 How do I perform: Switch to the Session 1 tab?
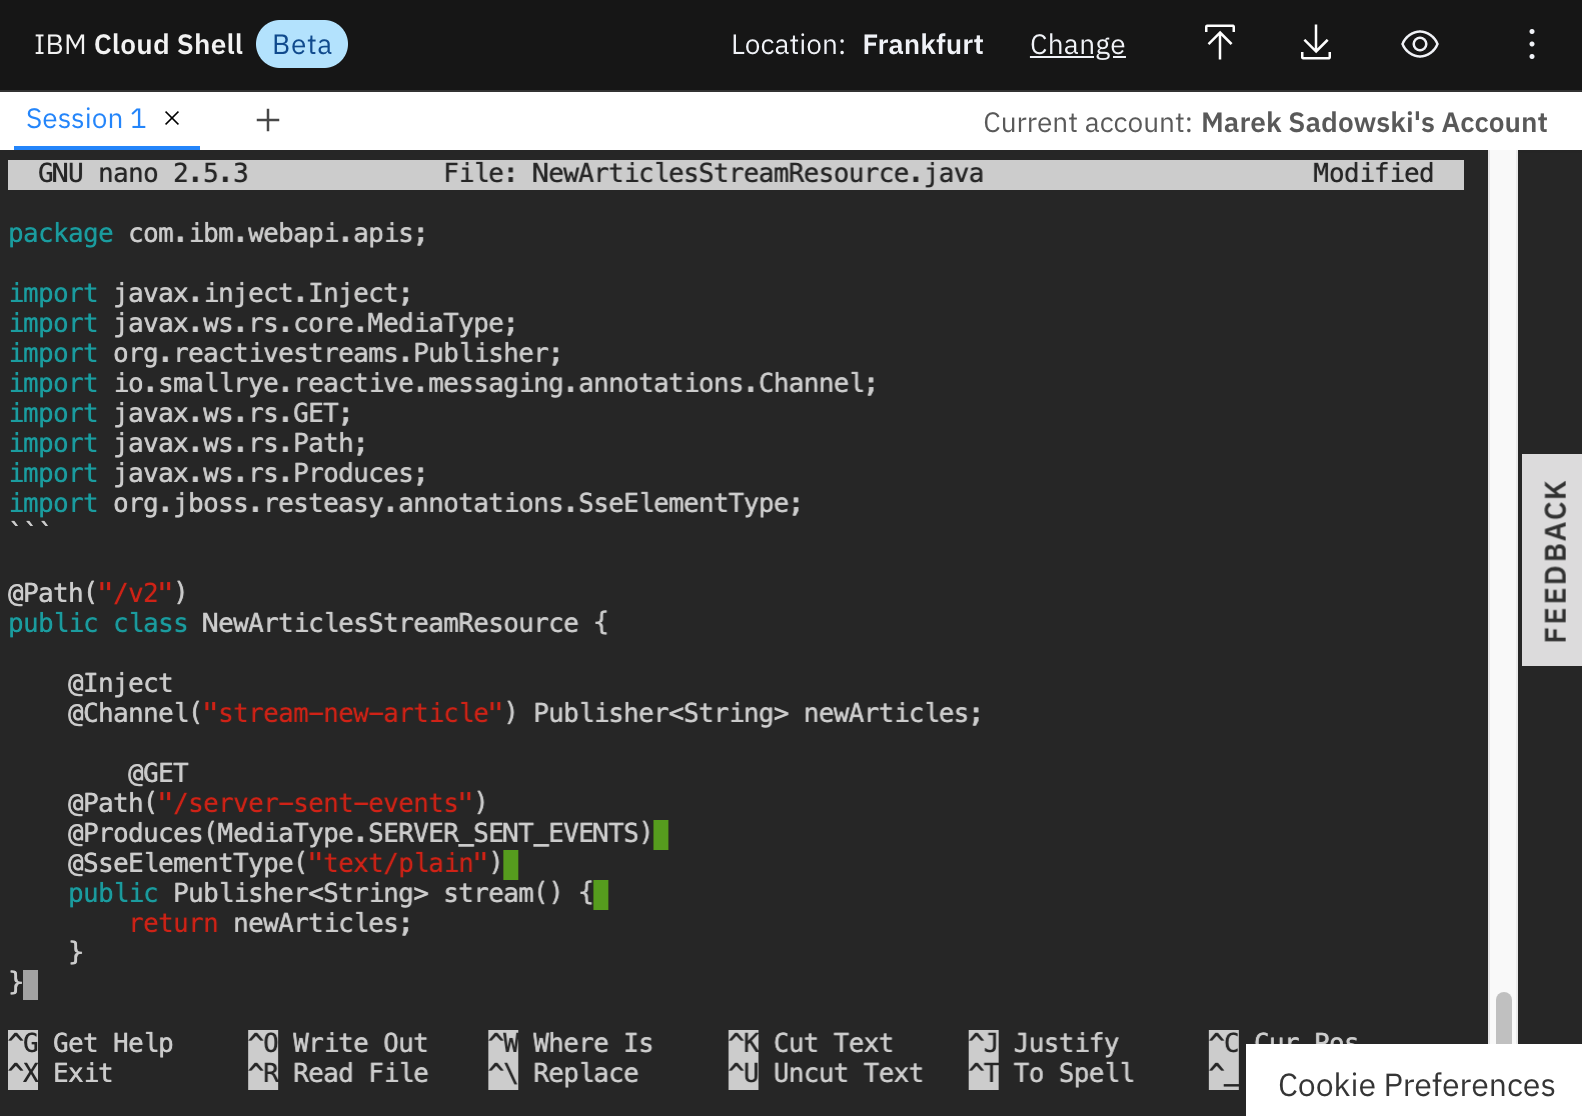coord(86,119)
